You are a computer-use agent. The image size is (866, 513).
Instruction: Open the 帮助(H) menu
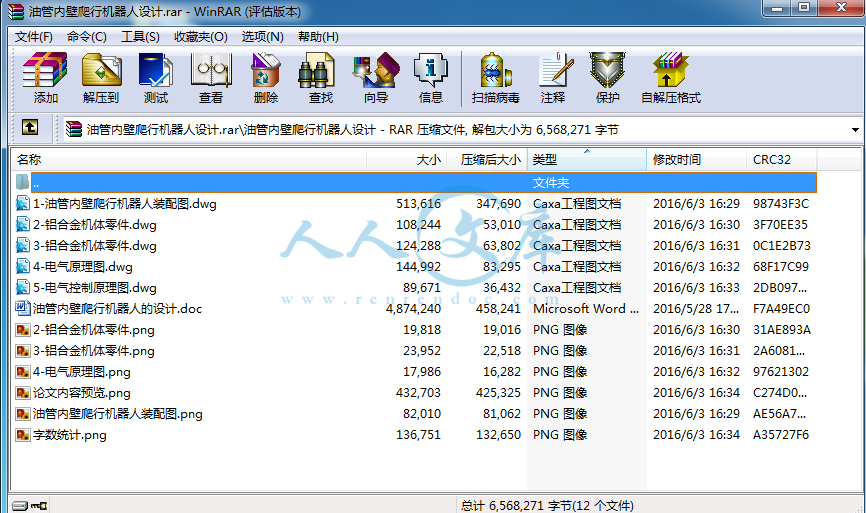pyautogui.click(x=318, y=37)
